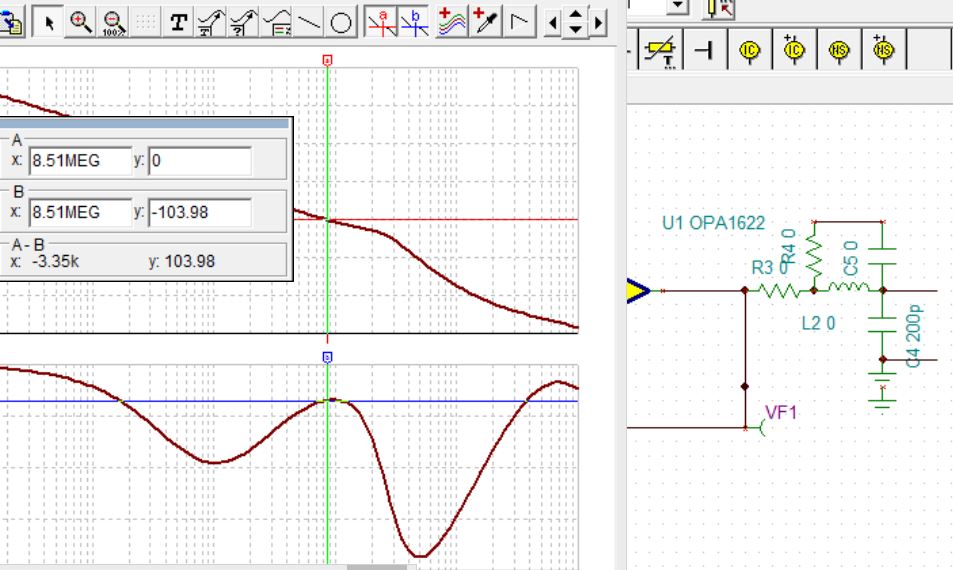Click the eyedropper with red plus
The height and width of the screenshot is (570, 953).
[485, 22]
